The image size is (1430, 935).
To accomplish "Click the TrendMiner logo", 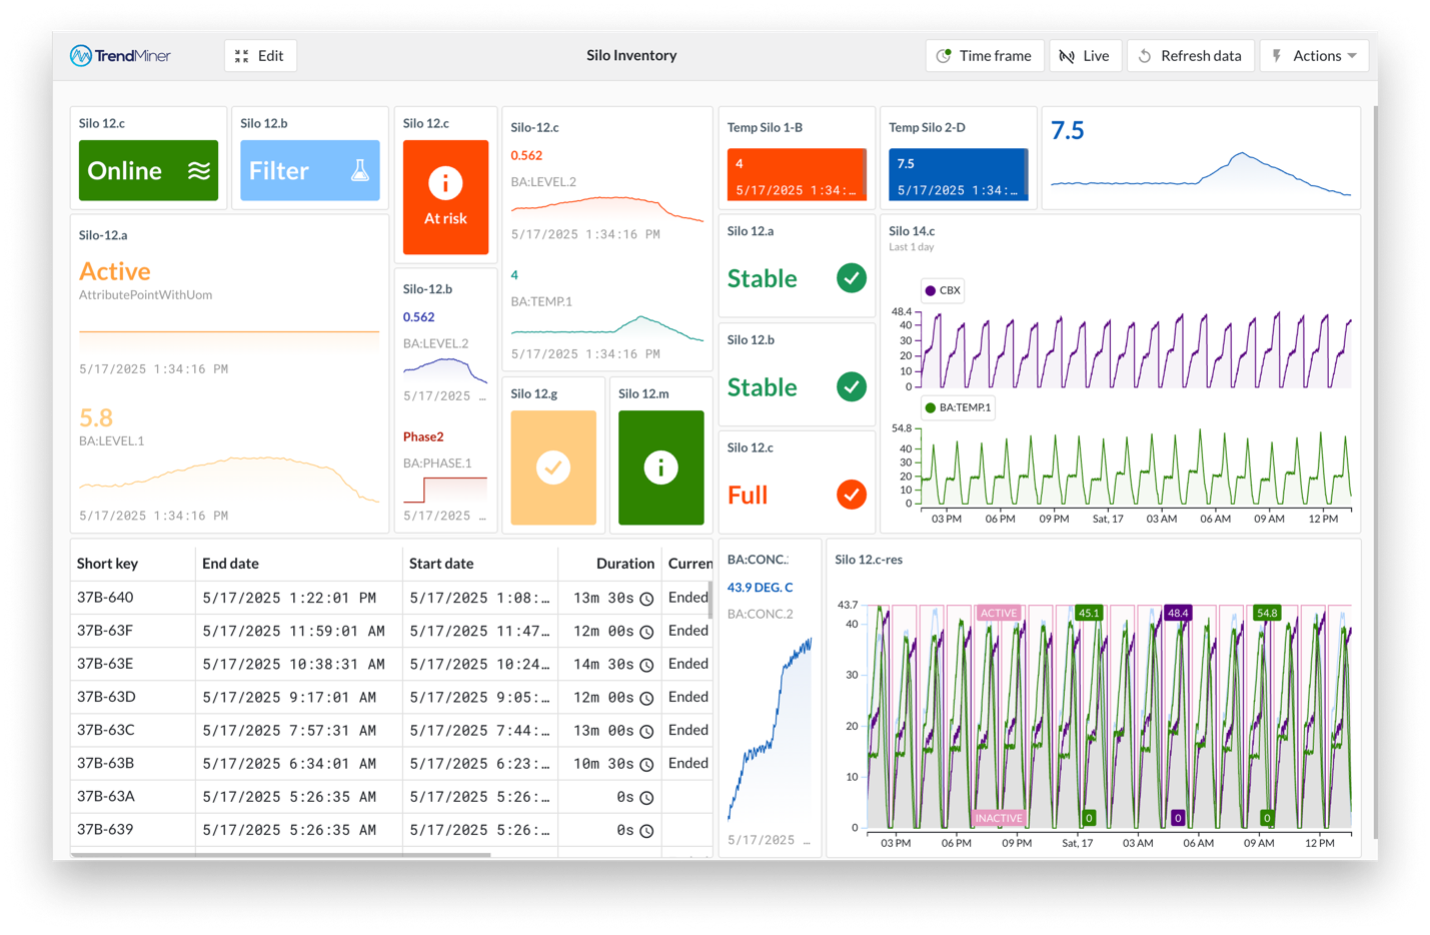I will click(x=120, y=56).
